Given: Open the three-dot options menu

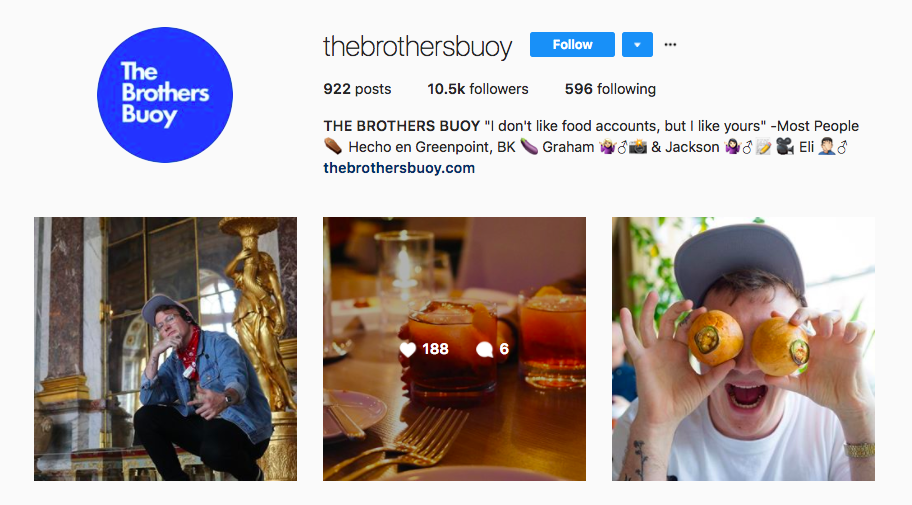Looking at the screenshot, I should (670, 45).
